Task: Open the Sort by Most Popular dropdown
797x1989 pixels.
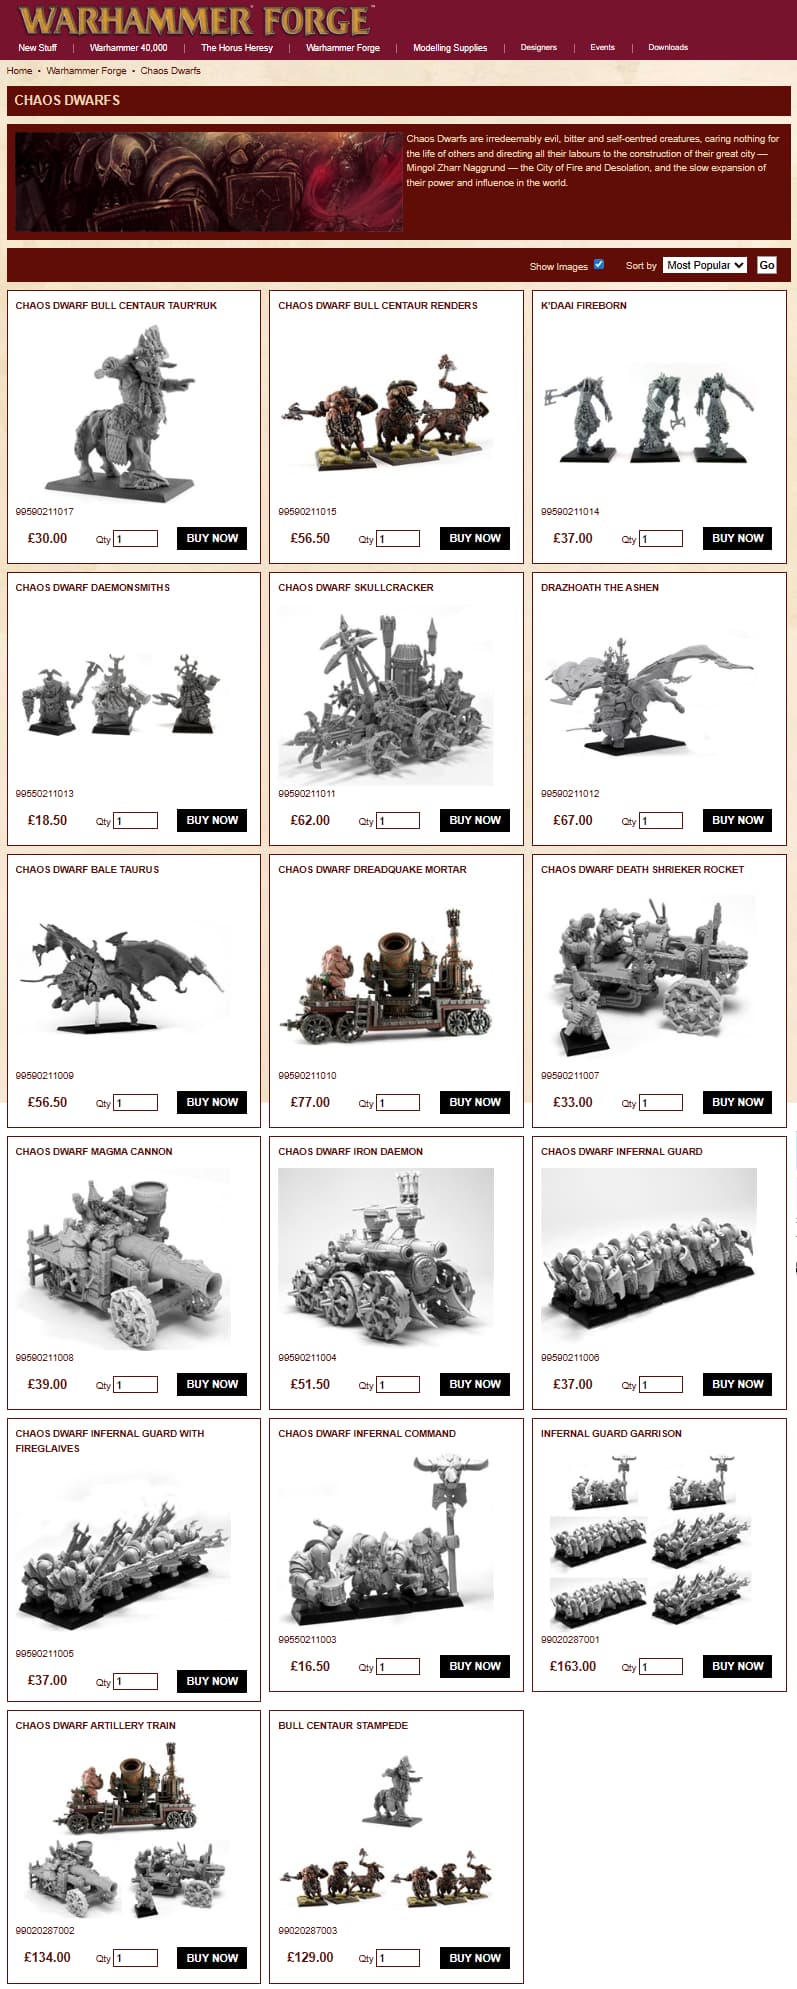Action: click(705, 265)
